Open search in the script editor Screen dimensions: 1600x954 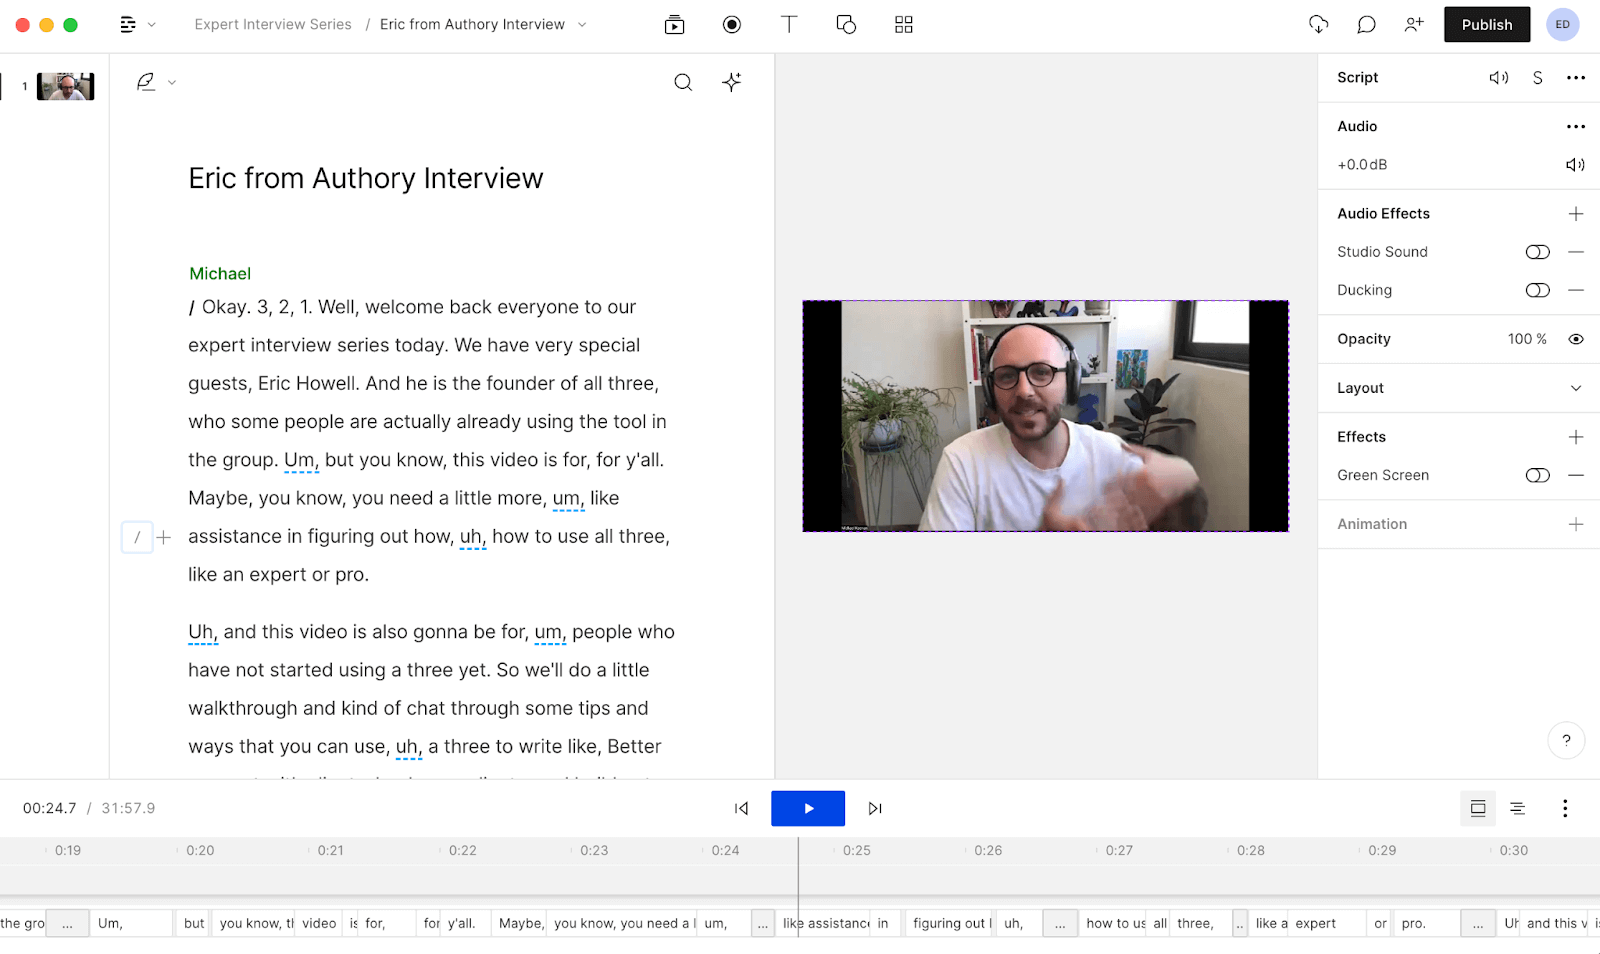pyautogui.click(x=683, y=82)
